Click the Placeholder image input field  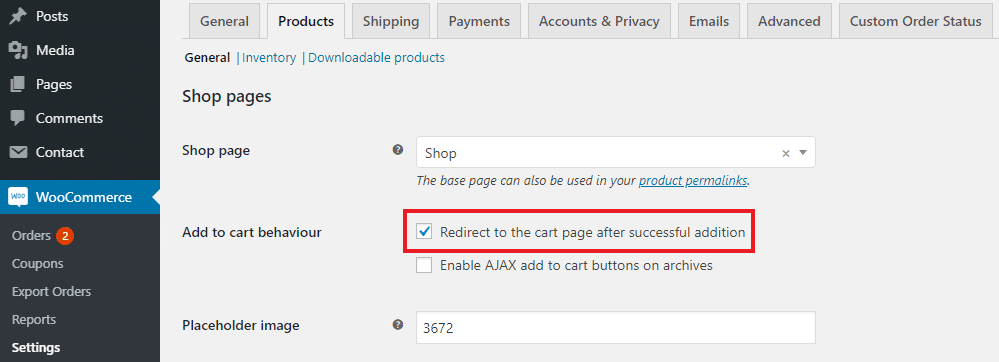(x=615, y=328)
